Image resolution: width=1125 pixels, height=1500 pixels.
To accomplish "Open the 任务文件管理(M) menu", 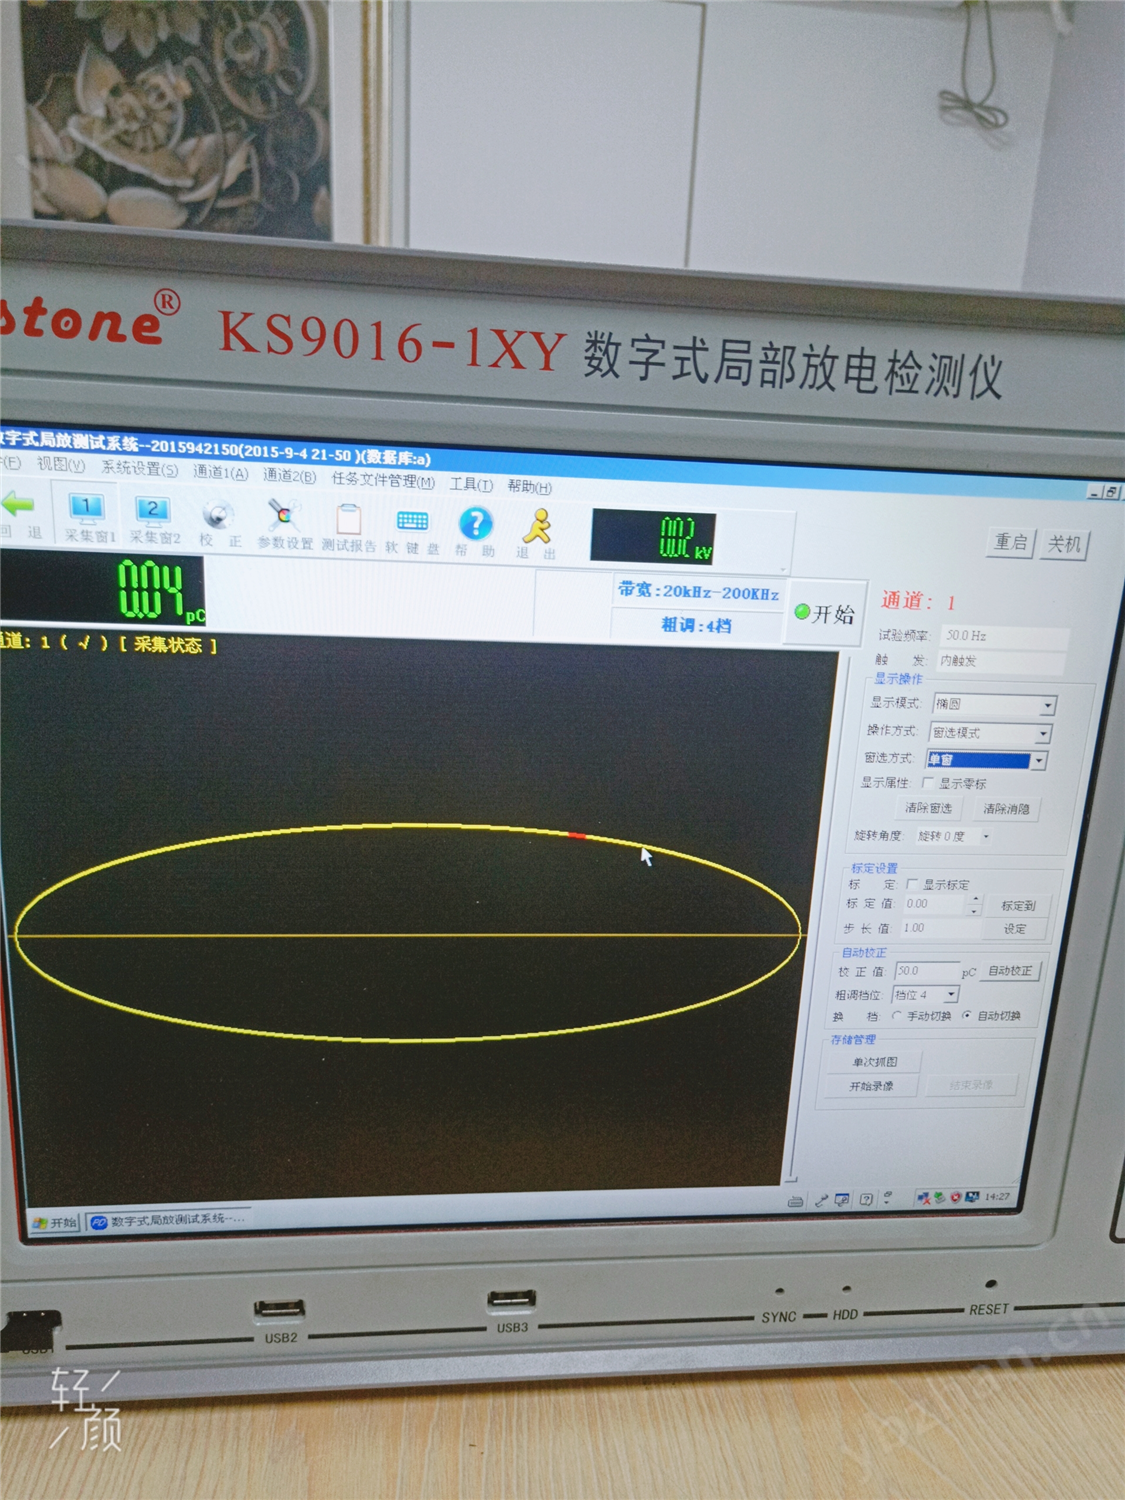I will [383, 480].
